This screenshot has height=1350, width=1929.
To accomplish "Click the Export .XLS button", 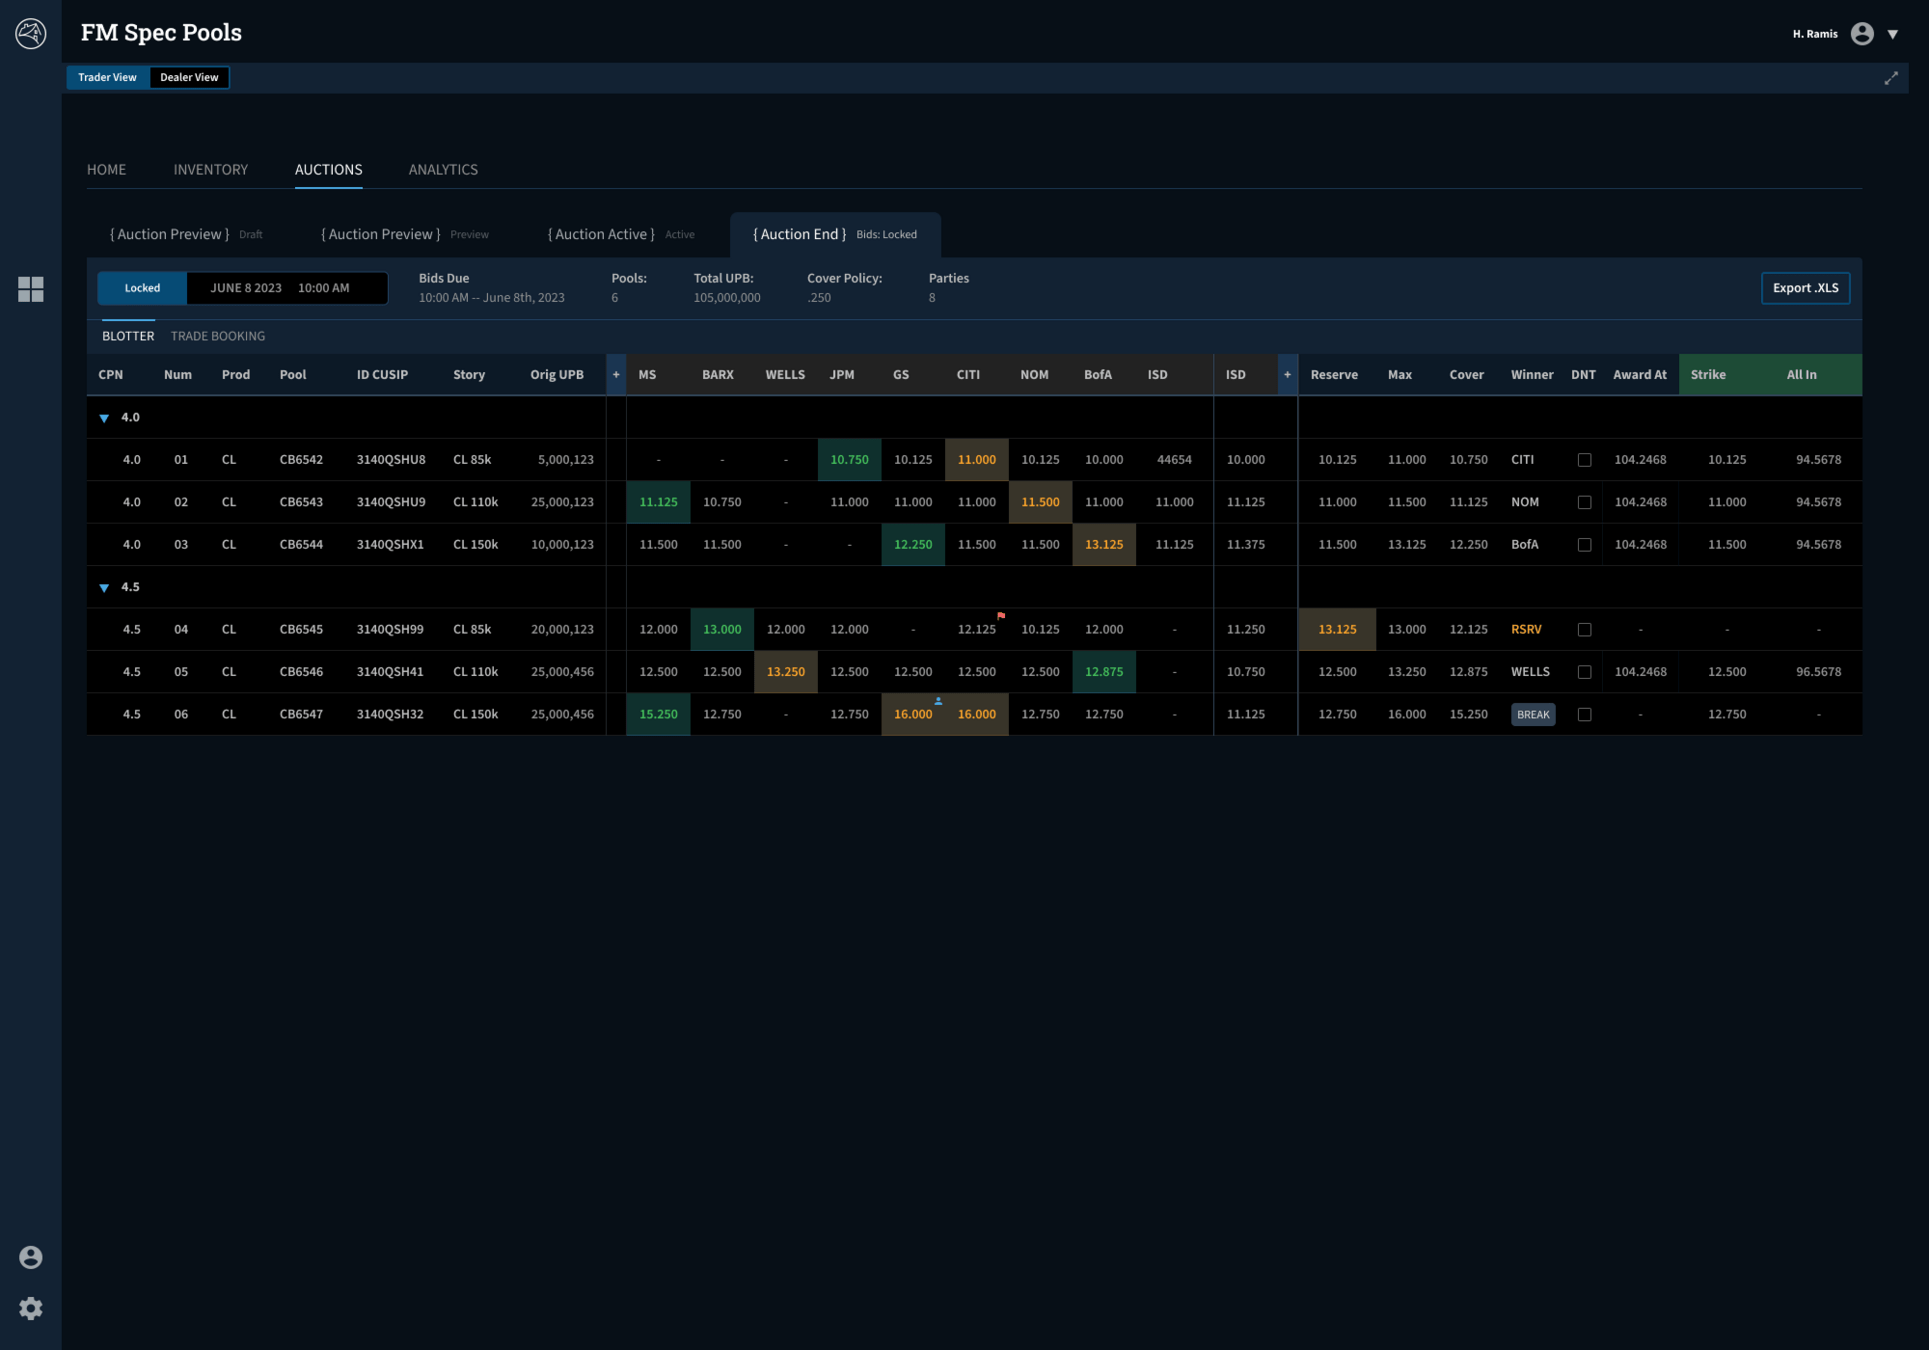I will tap(1804, 288).
